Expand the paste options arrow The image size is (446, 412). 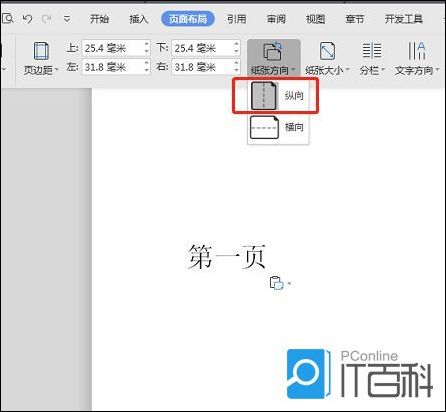289,284
